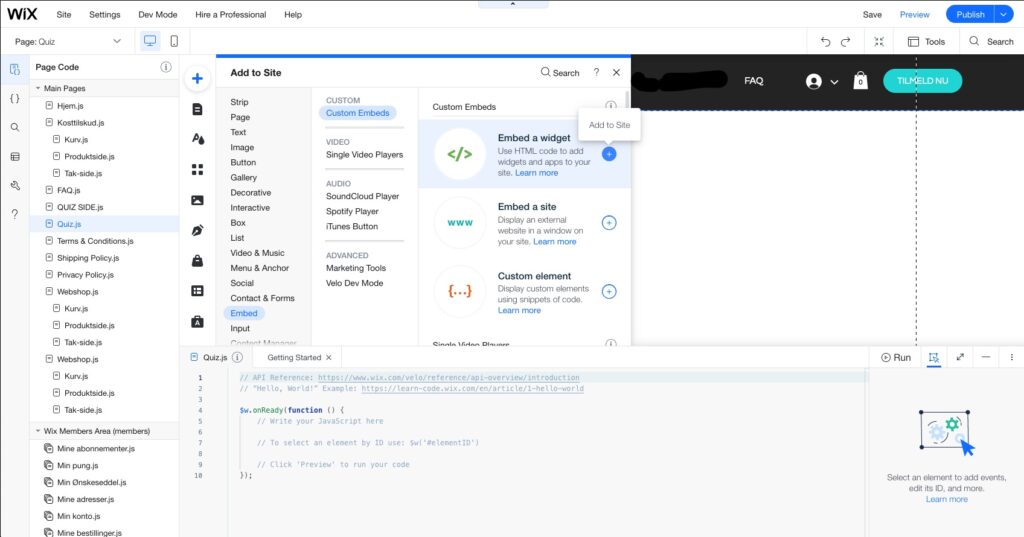Close the Getting Started tab
Screen dimensions: 1024x537
click(328, 357)
